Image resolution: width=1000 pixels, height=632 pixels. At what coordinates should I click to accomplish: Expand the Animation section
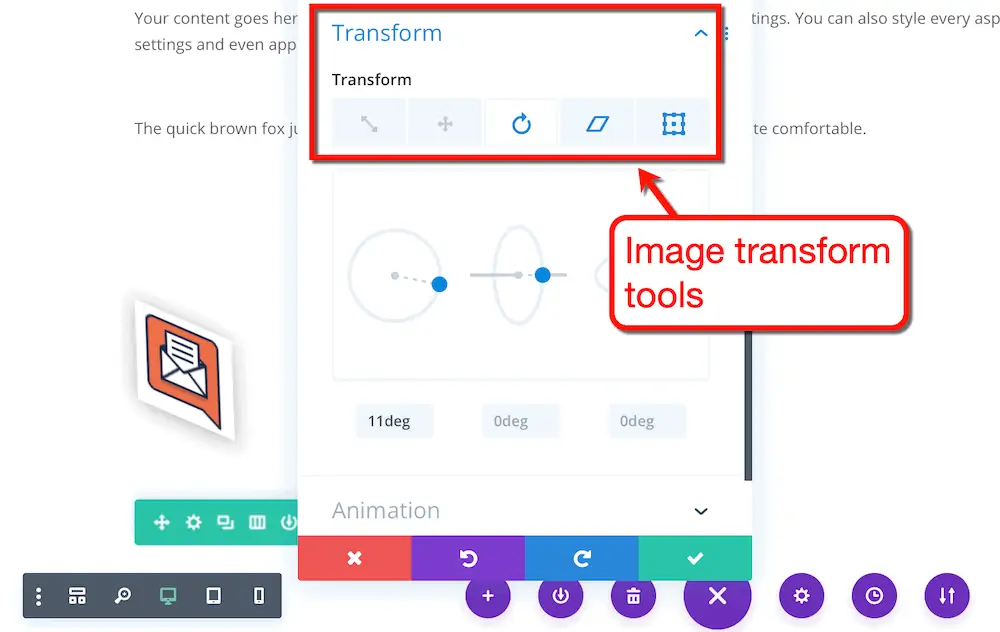coord(520,511)
